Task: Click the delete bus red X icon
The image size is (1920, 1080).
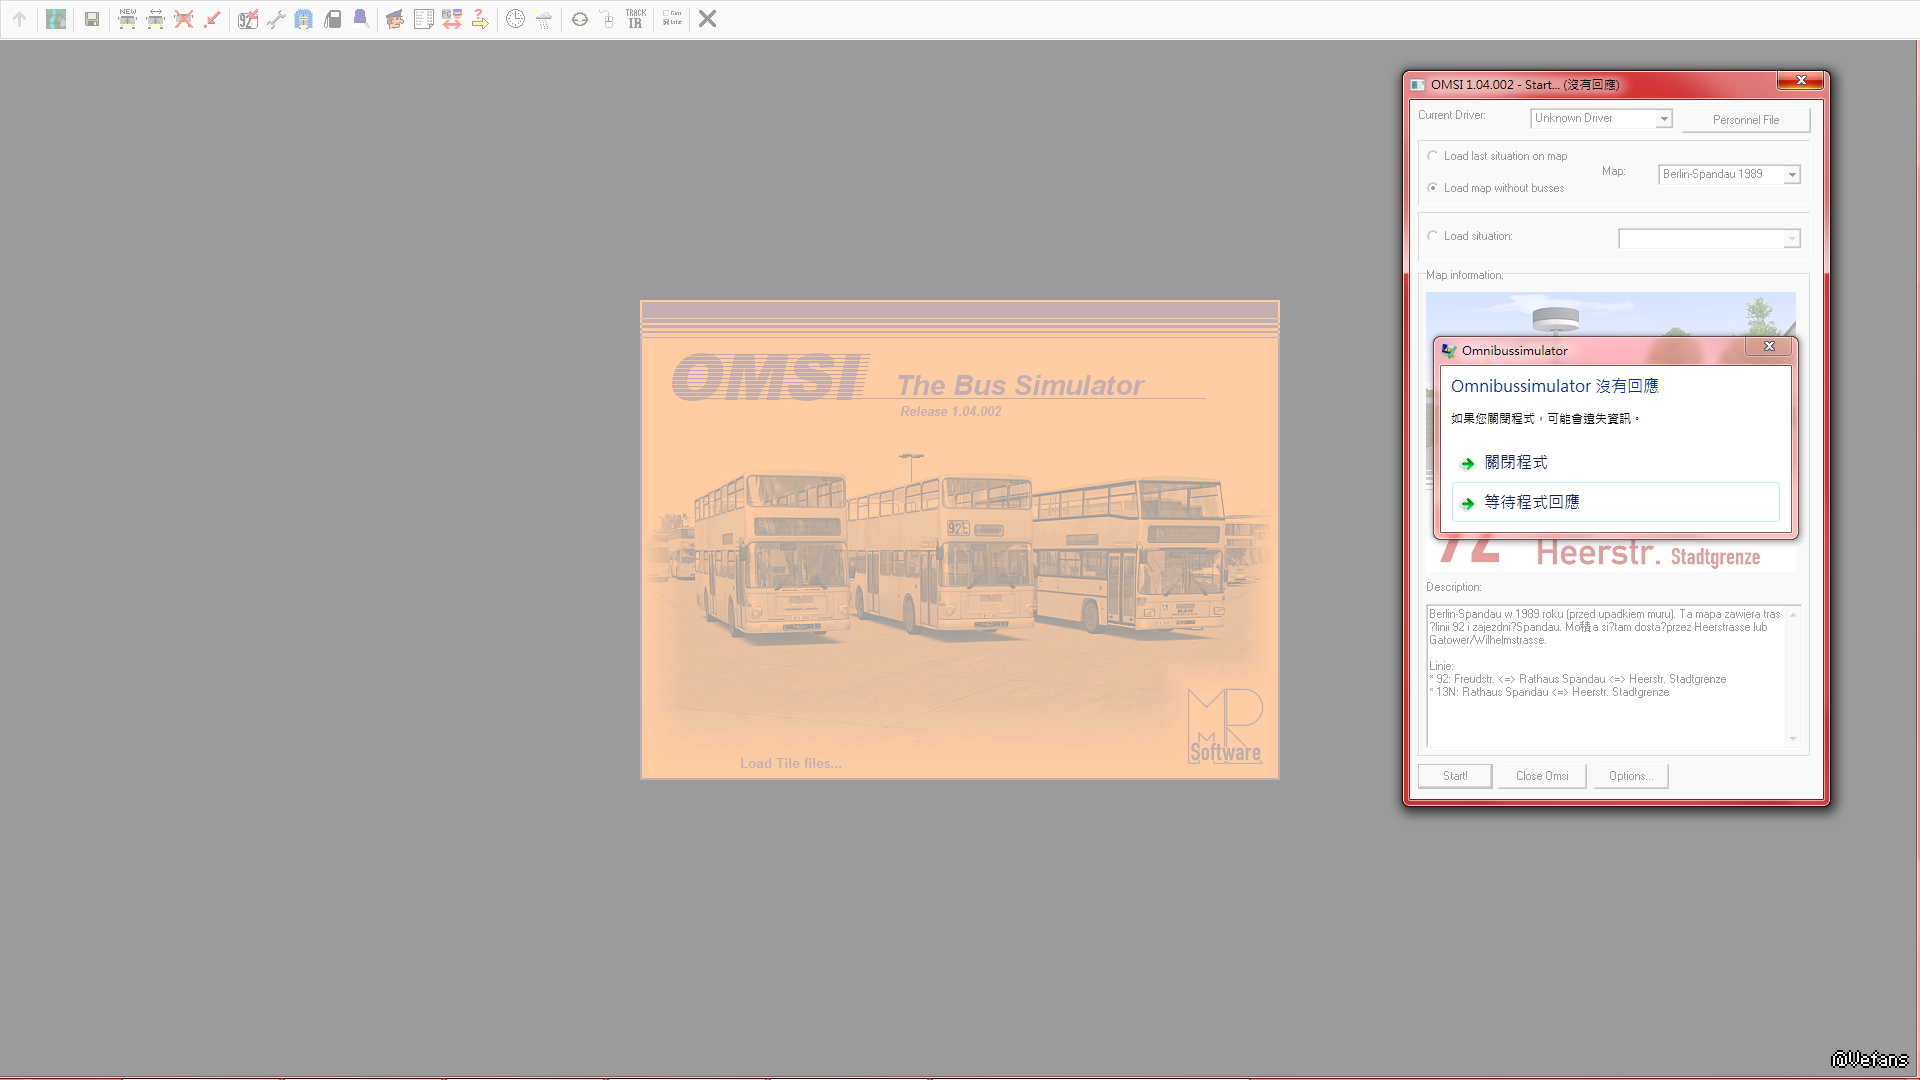Action: [x=183, y=19]
